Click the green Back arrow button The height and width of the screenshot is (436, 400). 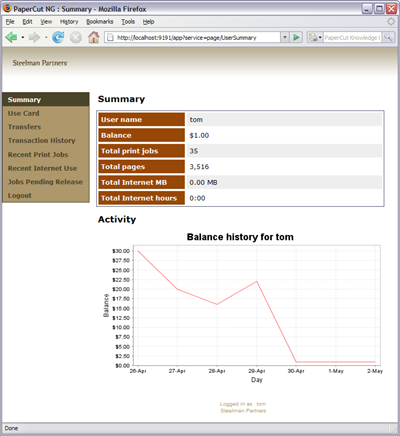[x=11, y=37]
